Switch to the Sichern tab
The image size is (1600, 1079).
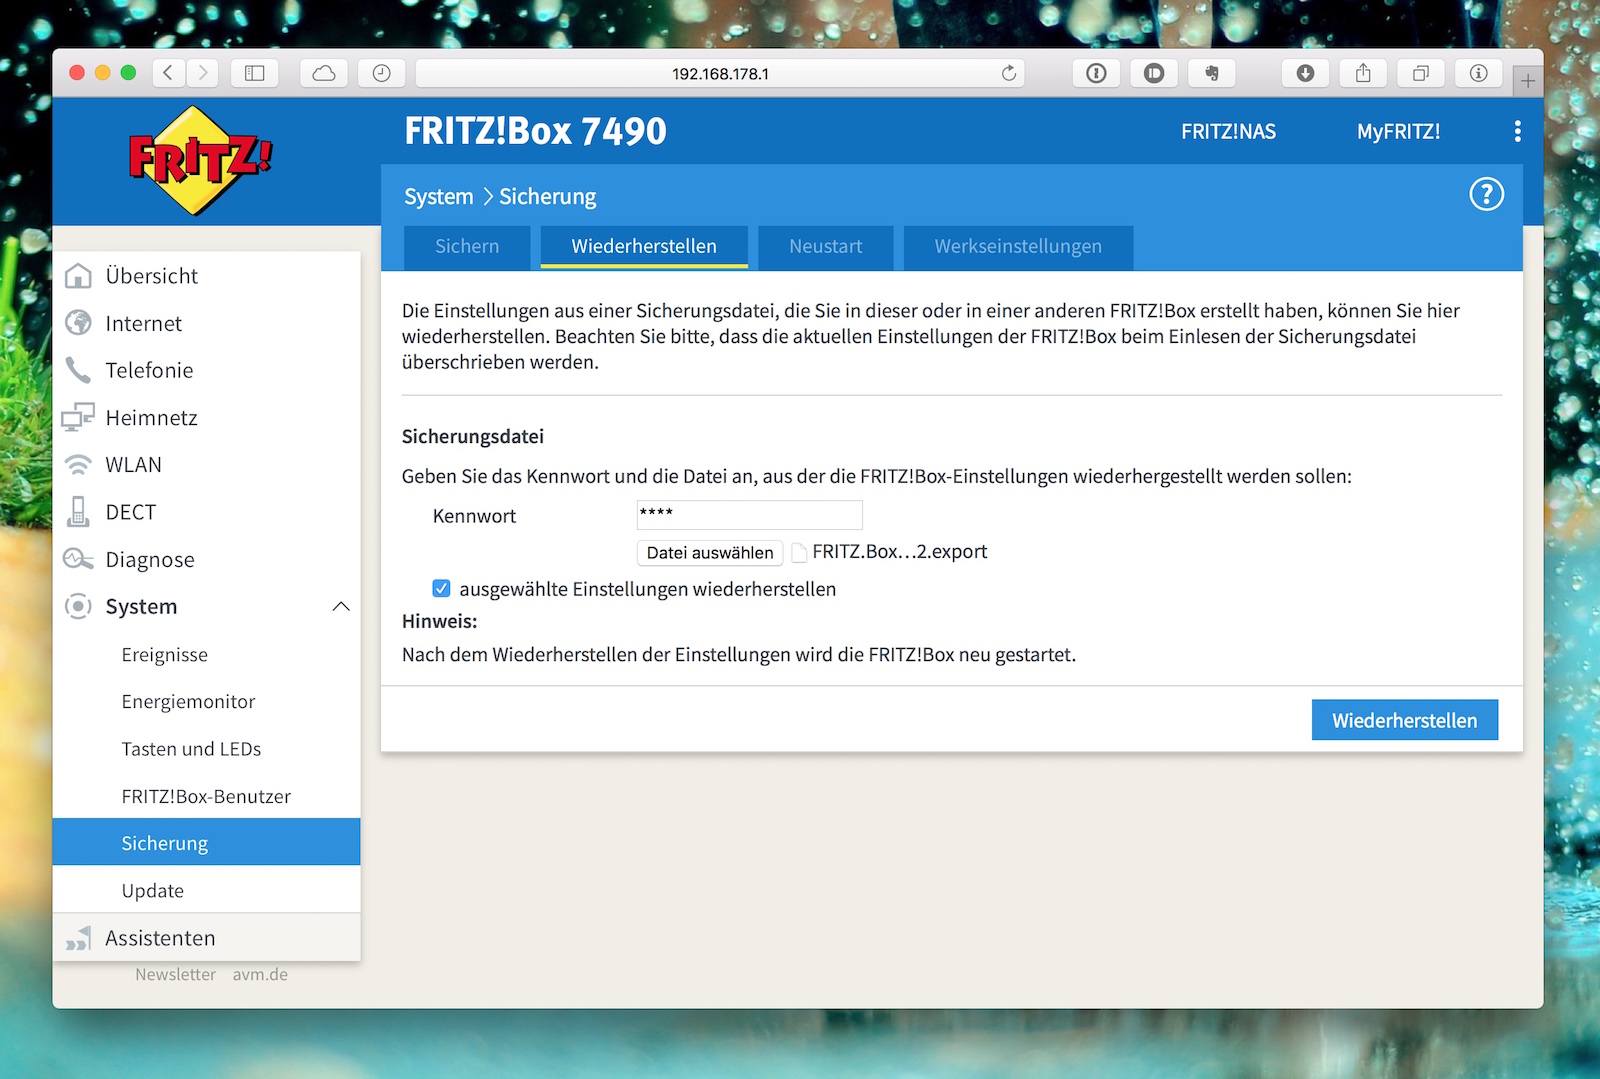pos(467,247)
